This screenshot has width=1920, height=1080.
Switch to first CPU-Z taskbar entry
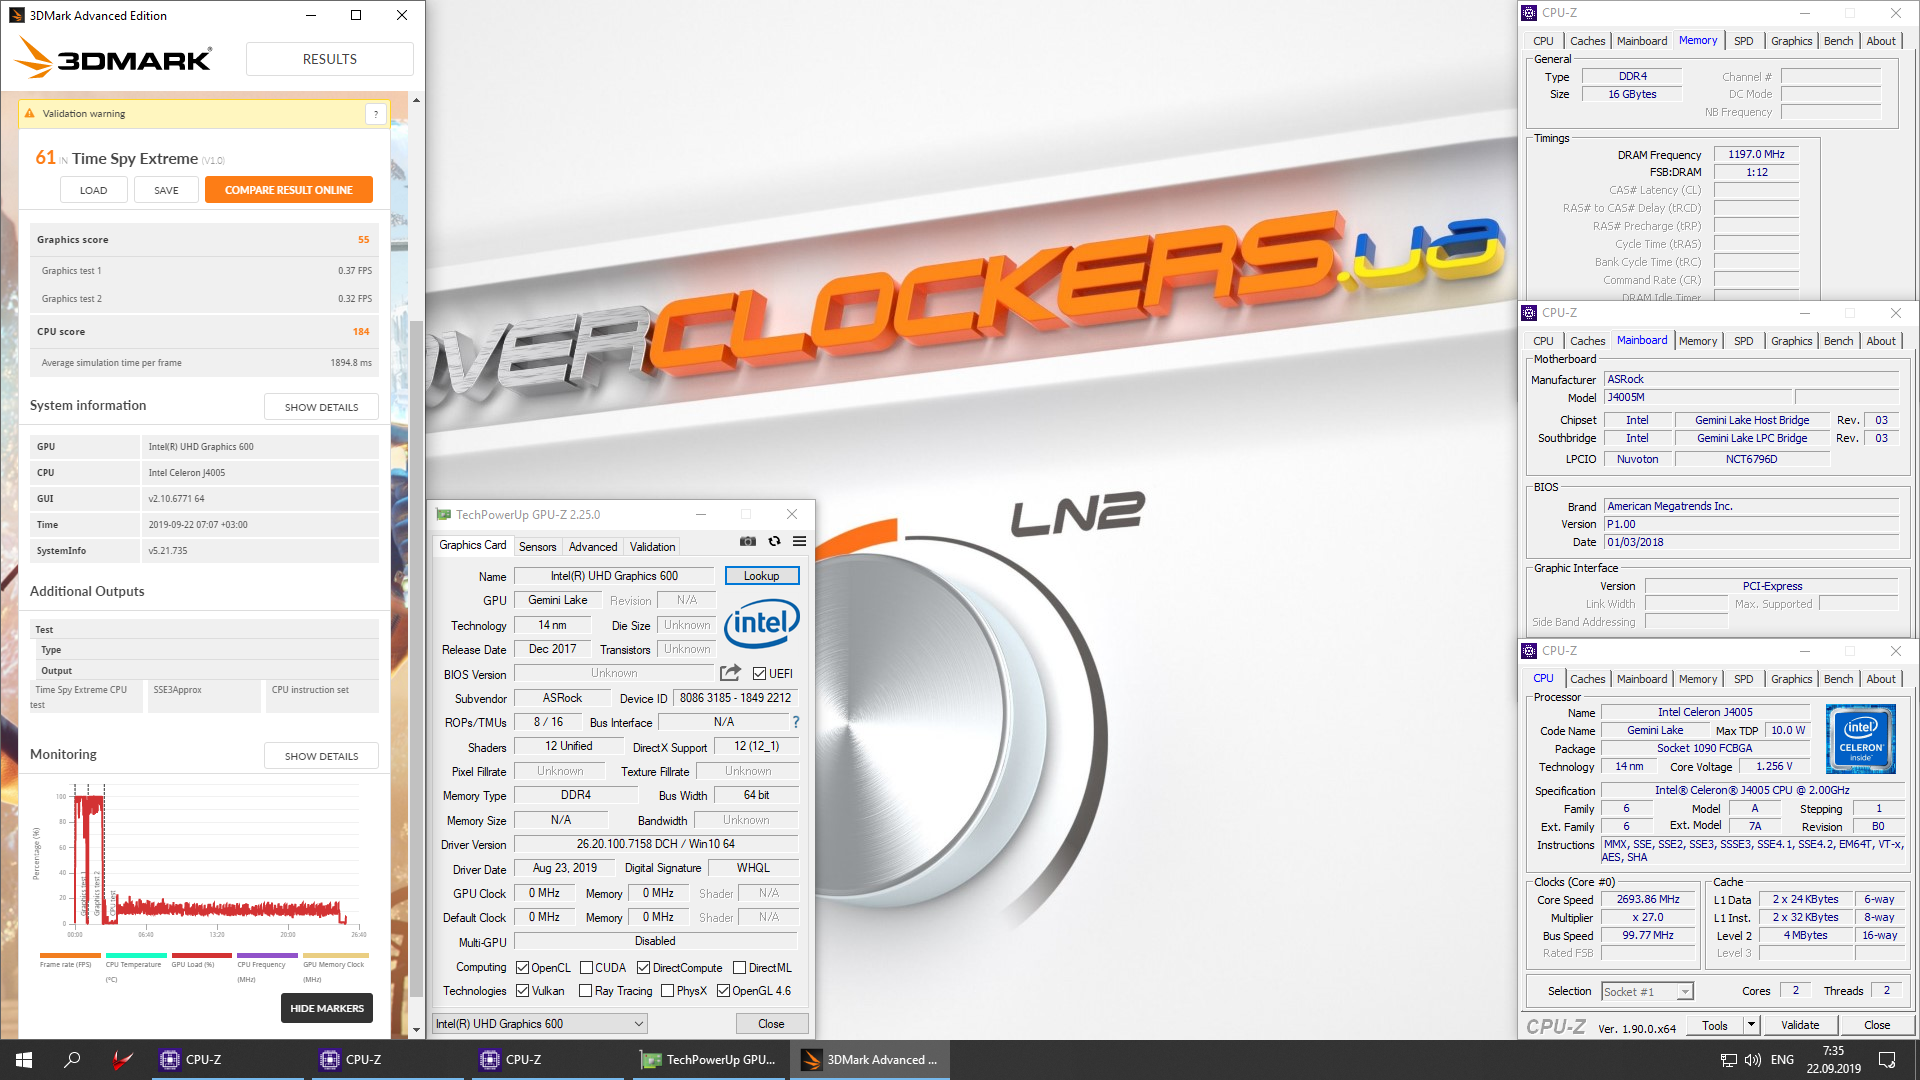pyautogui.click(x=228, y=1060)
